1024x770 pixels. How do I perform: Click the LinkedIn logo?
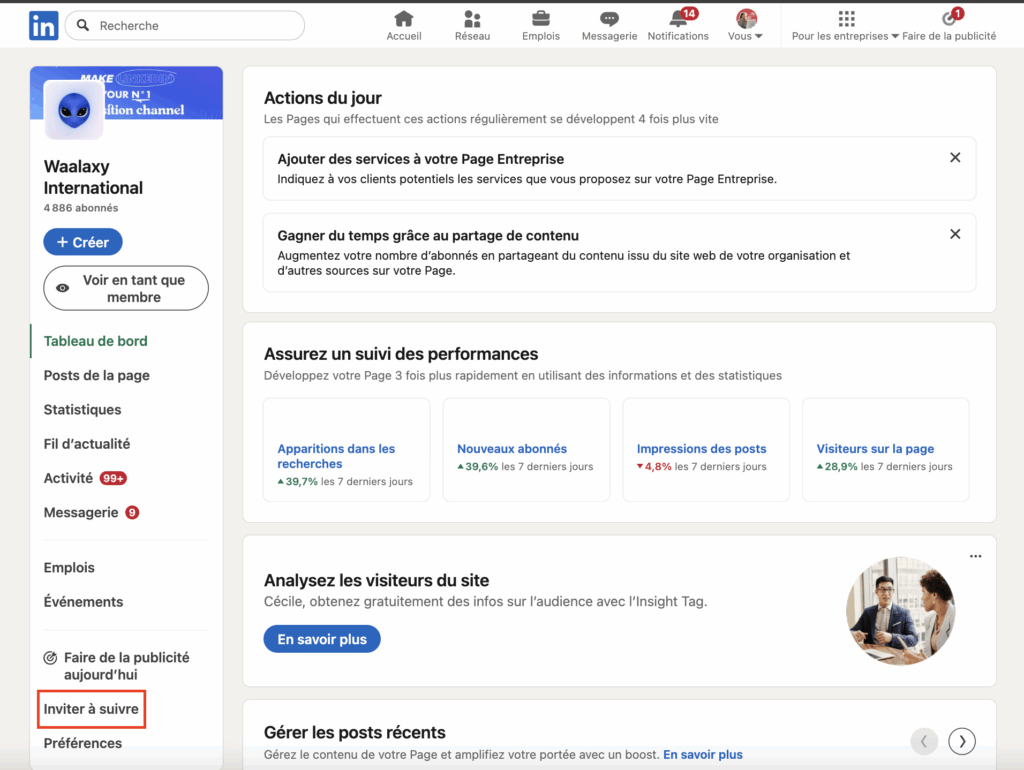click(x=43, y=24)
